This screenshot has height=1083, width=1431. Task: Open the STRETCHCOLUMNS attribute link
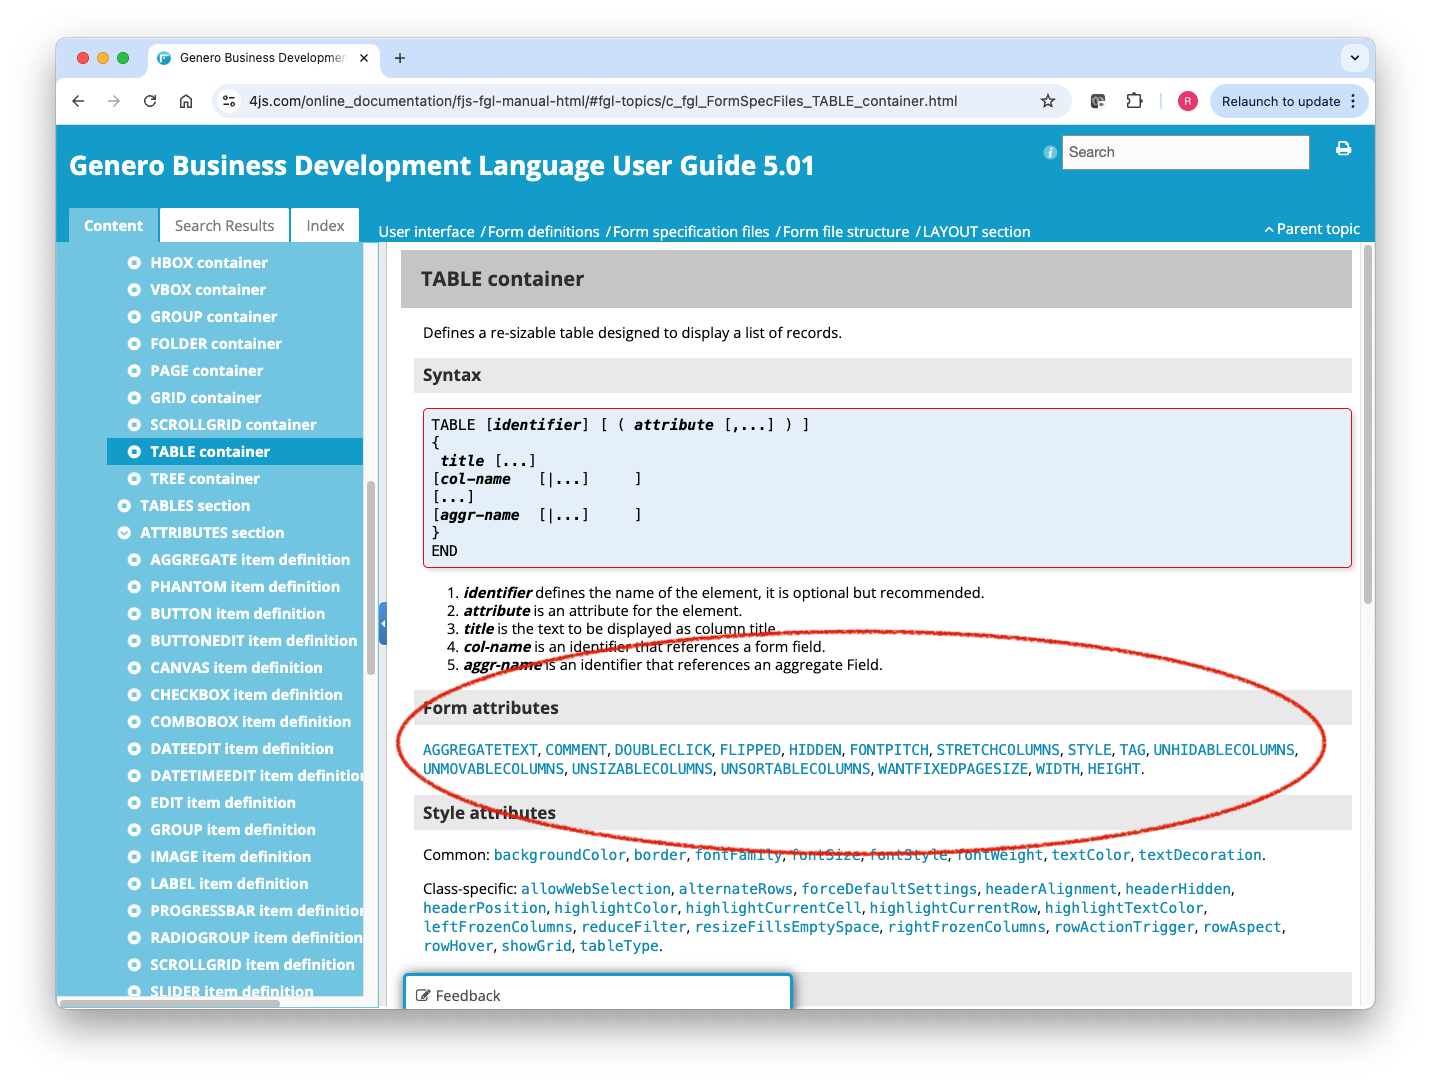tap(998, 750)
